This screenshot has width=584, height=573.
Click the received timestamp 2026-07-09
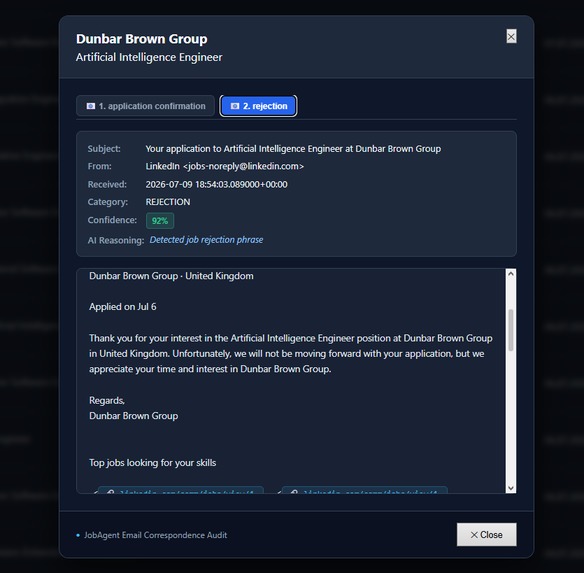point(216,184)
